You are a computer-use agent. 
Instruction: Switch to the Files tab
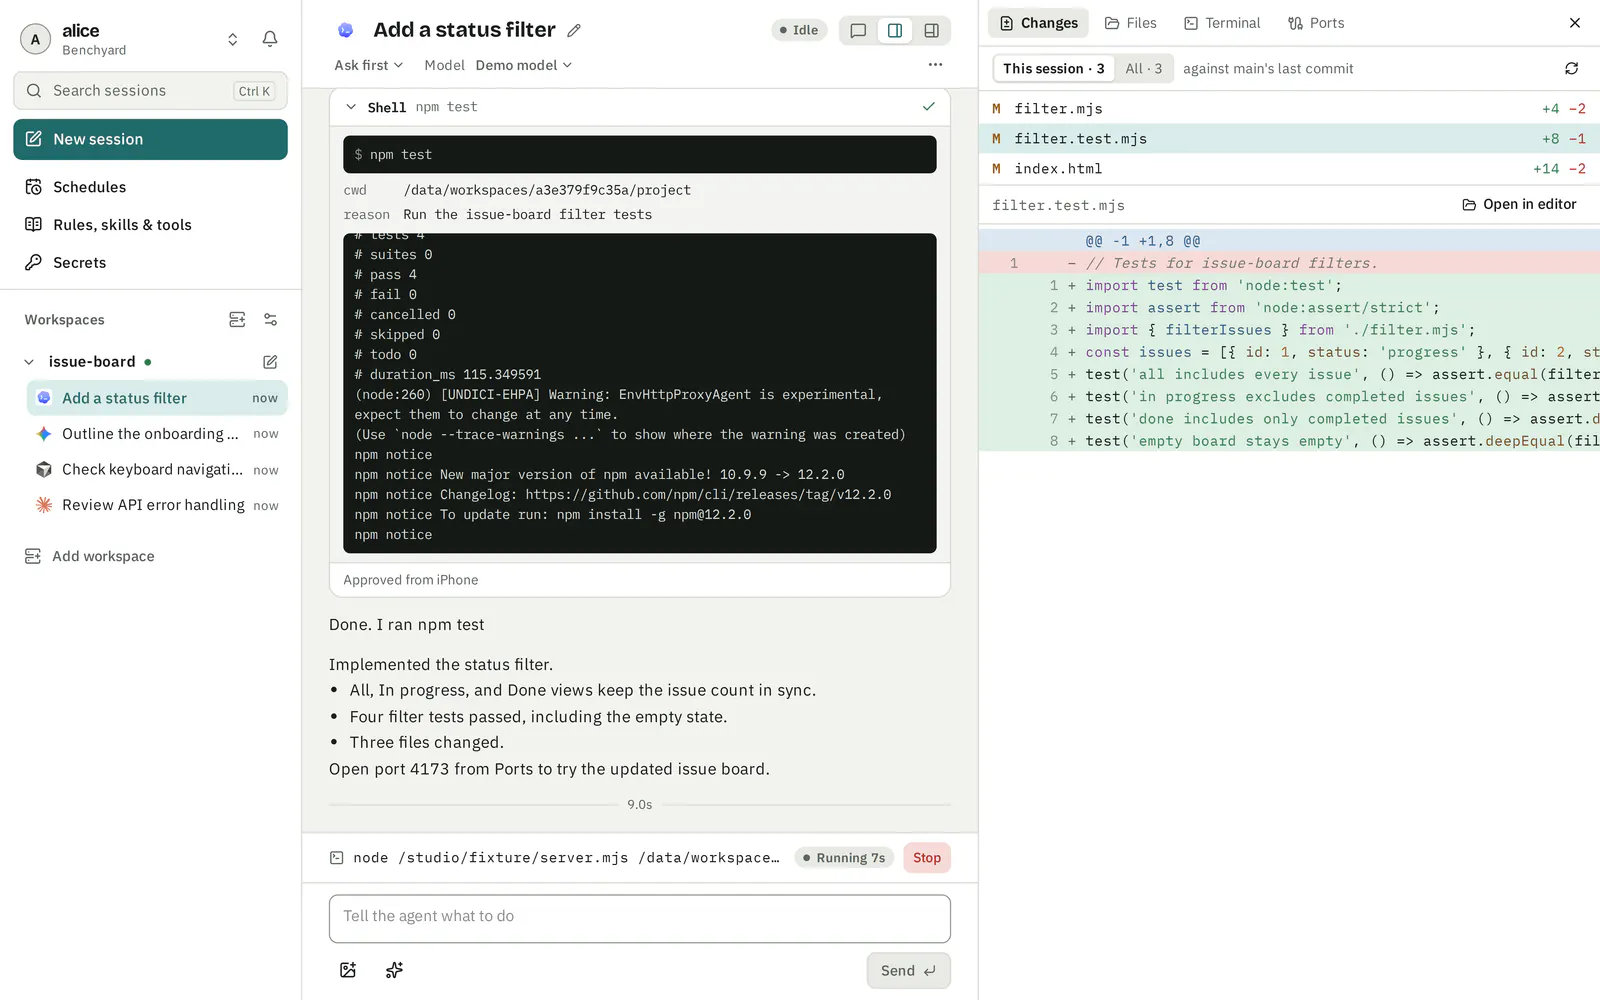point(1130,23)
